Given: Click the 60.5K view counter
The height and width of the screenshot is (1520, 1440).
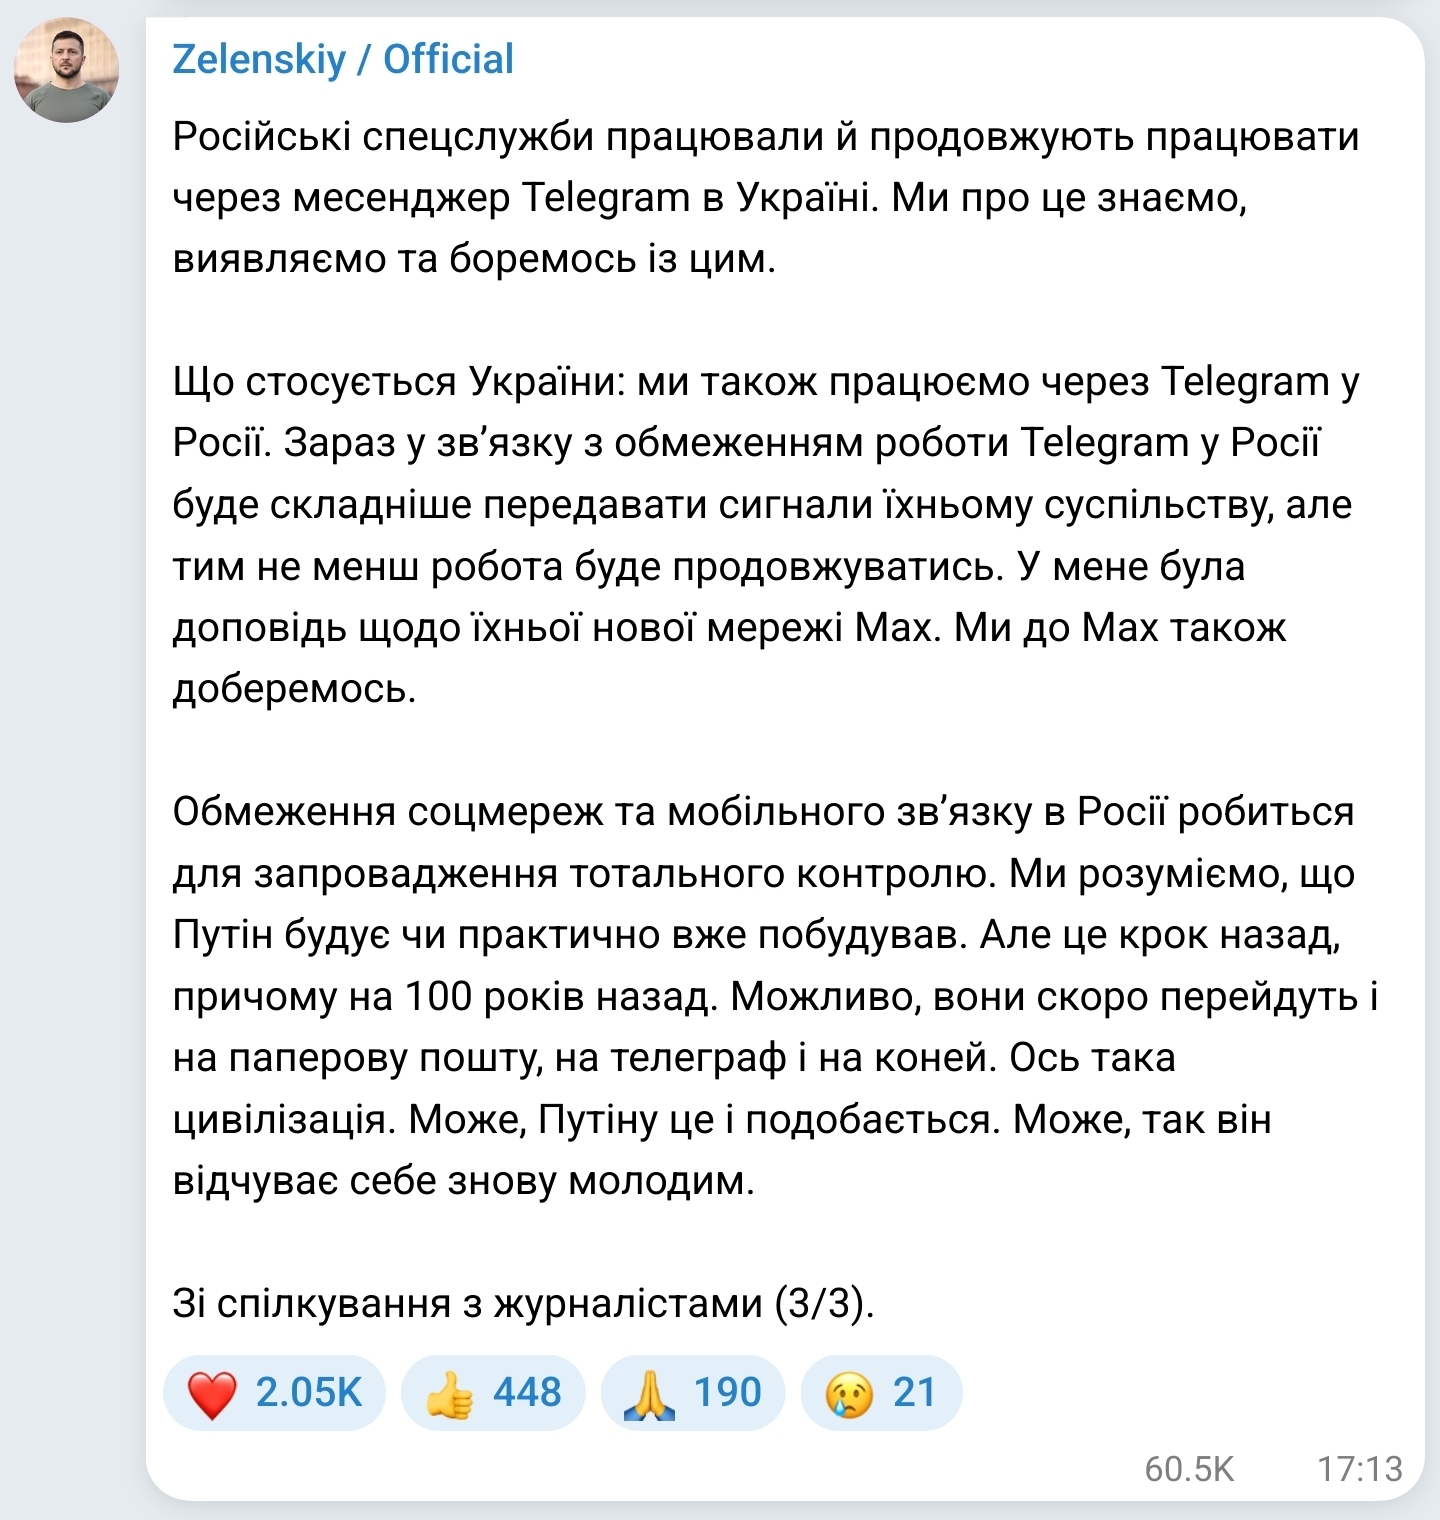Looking at the screenshot, I should [1189, 1469].
